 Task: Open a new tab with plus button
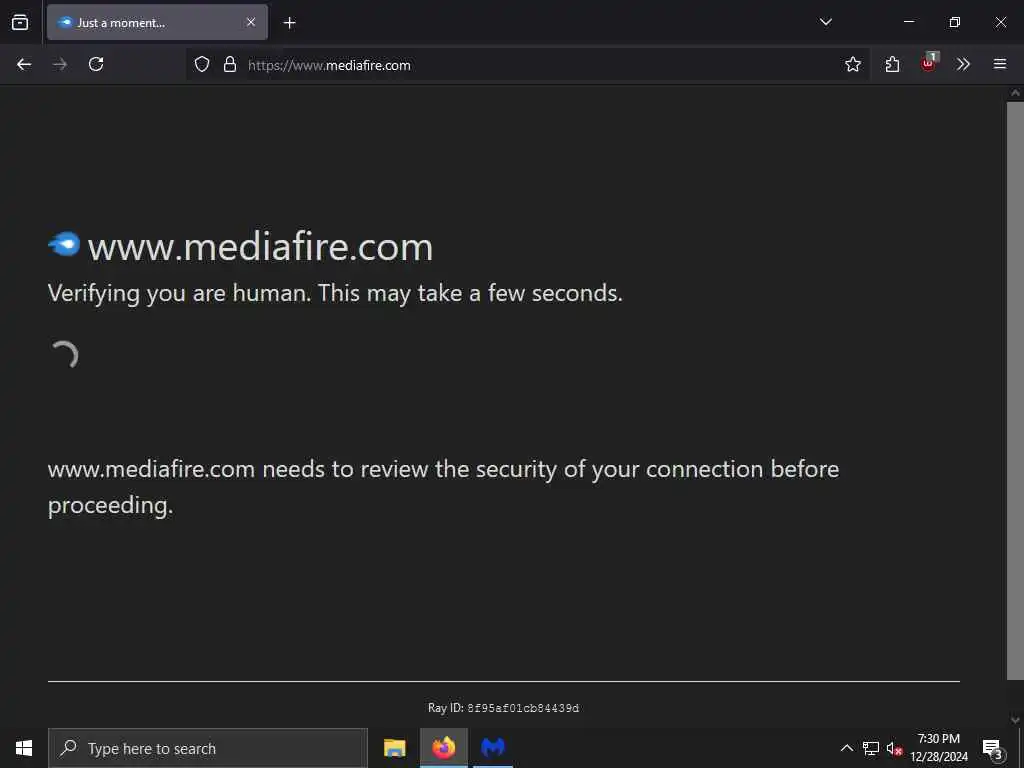point(289,23)
